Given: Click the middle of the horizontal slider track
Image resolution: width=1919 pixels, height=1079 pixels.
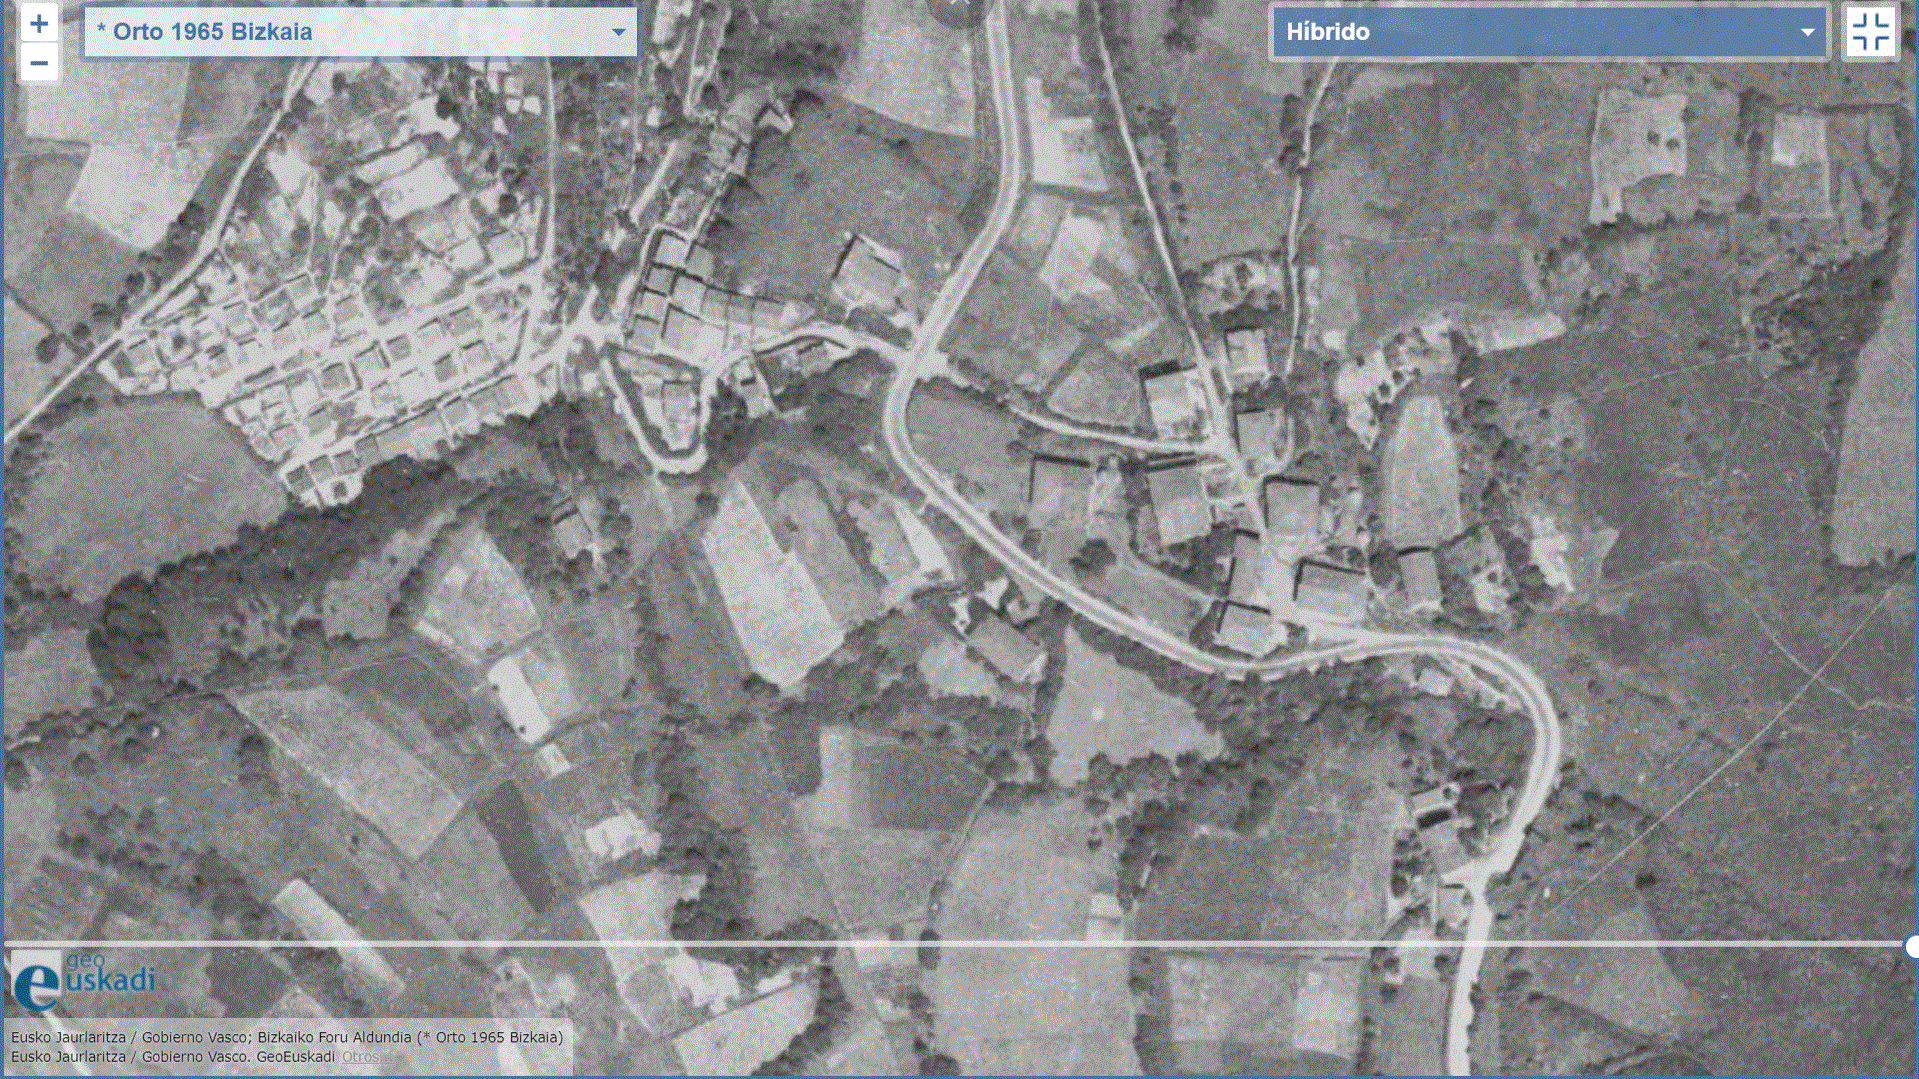Looking at the screenshot, I should click(x=955, y=943).
